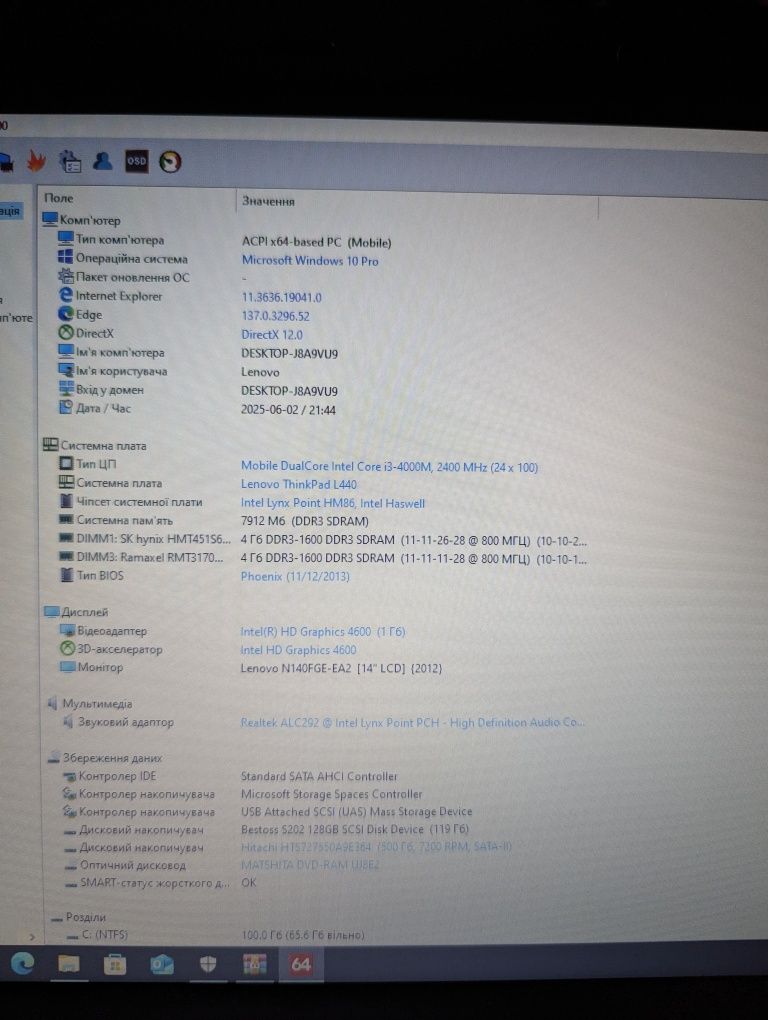This screenshot has height=1020, width=768.
Task: Click the Системна плата group board icon
Action: 51,445
